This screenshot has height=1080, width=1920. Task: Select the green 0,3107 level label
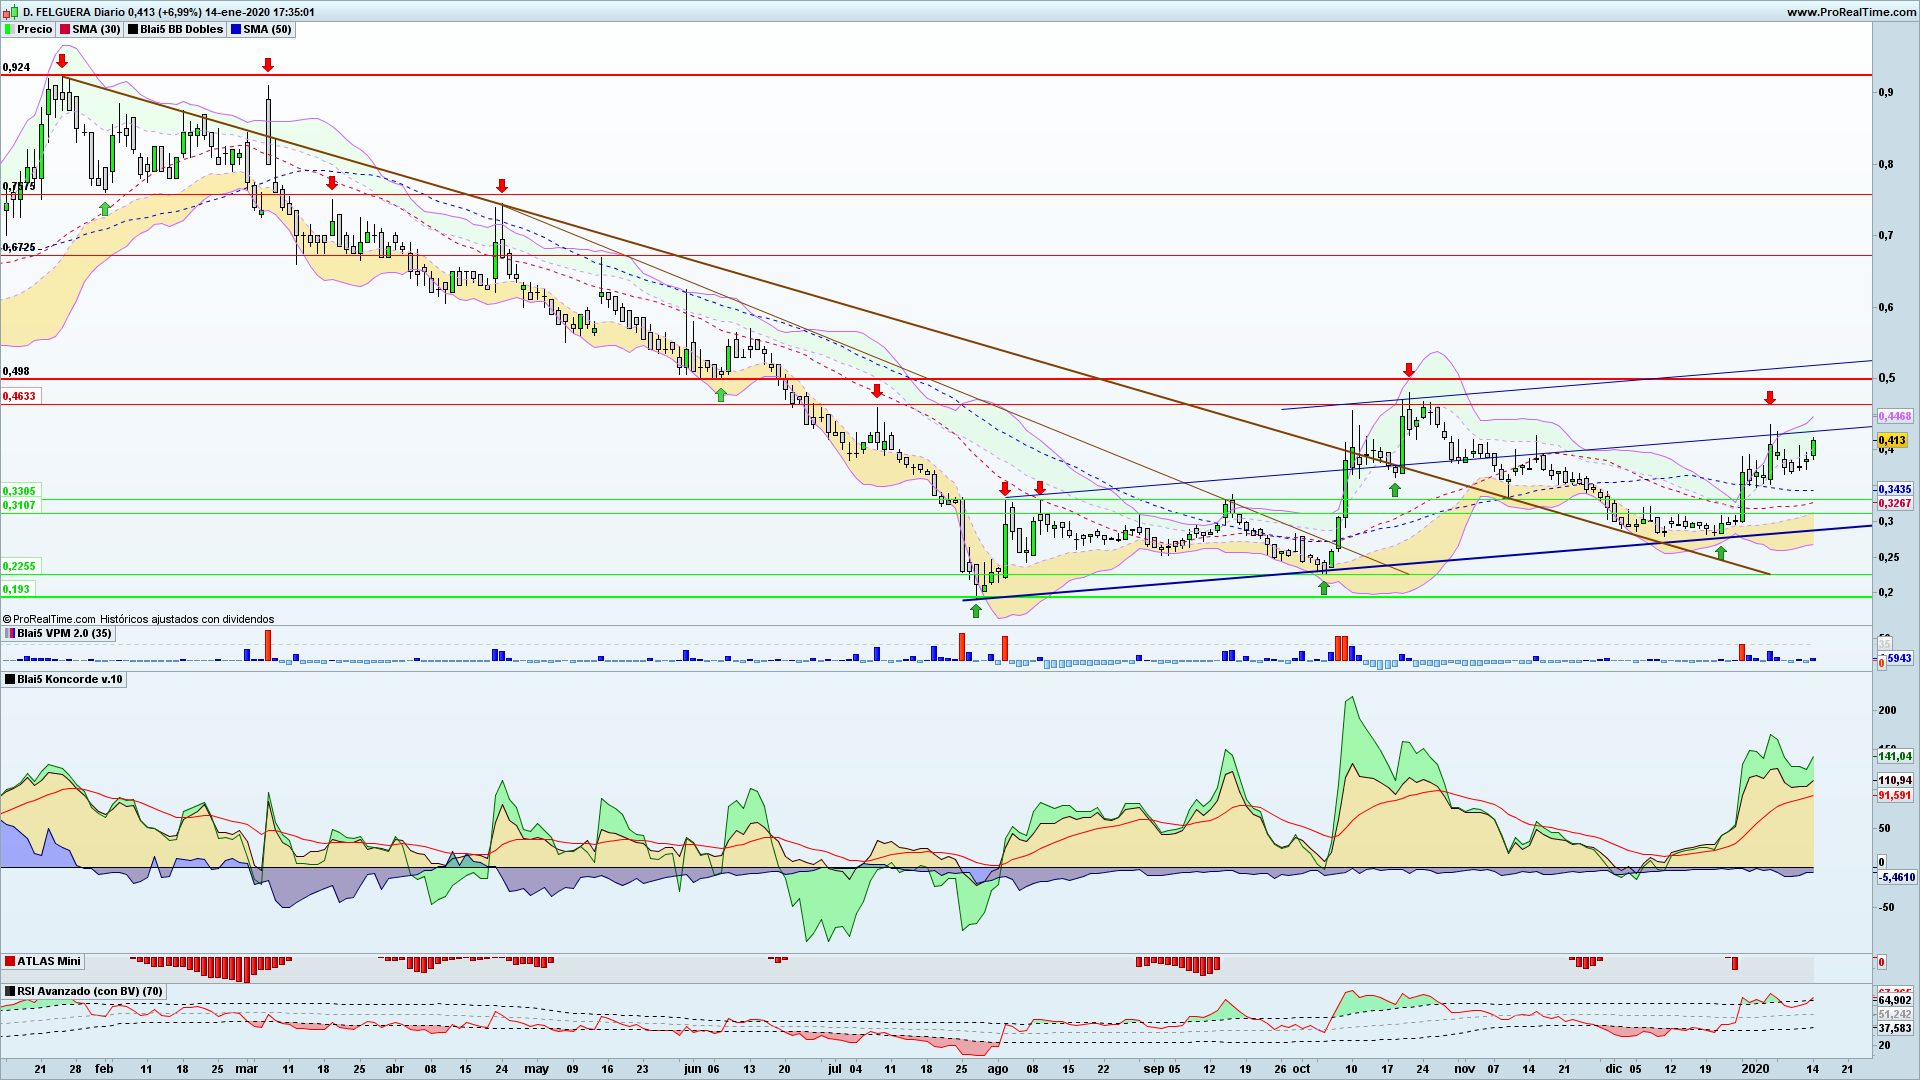point(19,505)
